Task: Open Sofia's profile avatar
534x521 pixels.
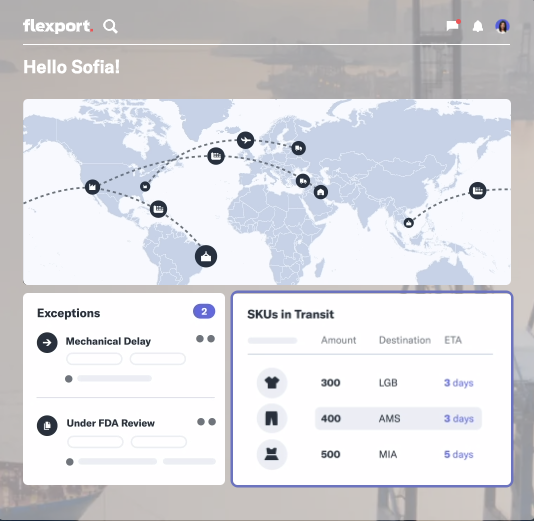Action: click(502, 26)
